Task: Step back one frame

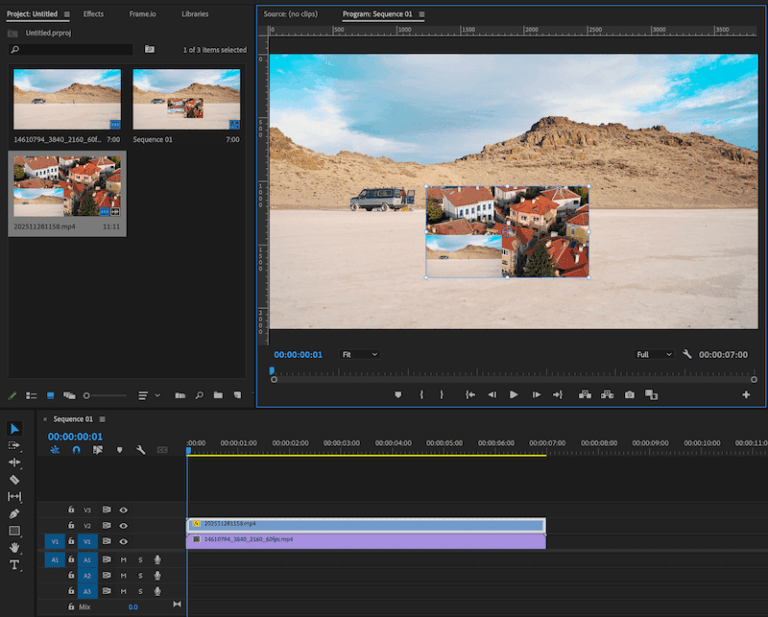Action: [x=492, y=395]
